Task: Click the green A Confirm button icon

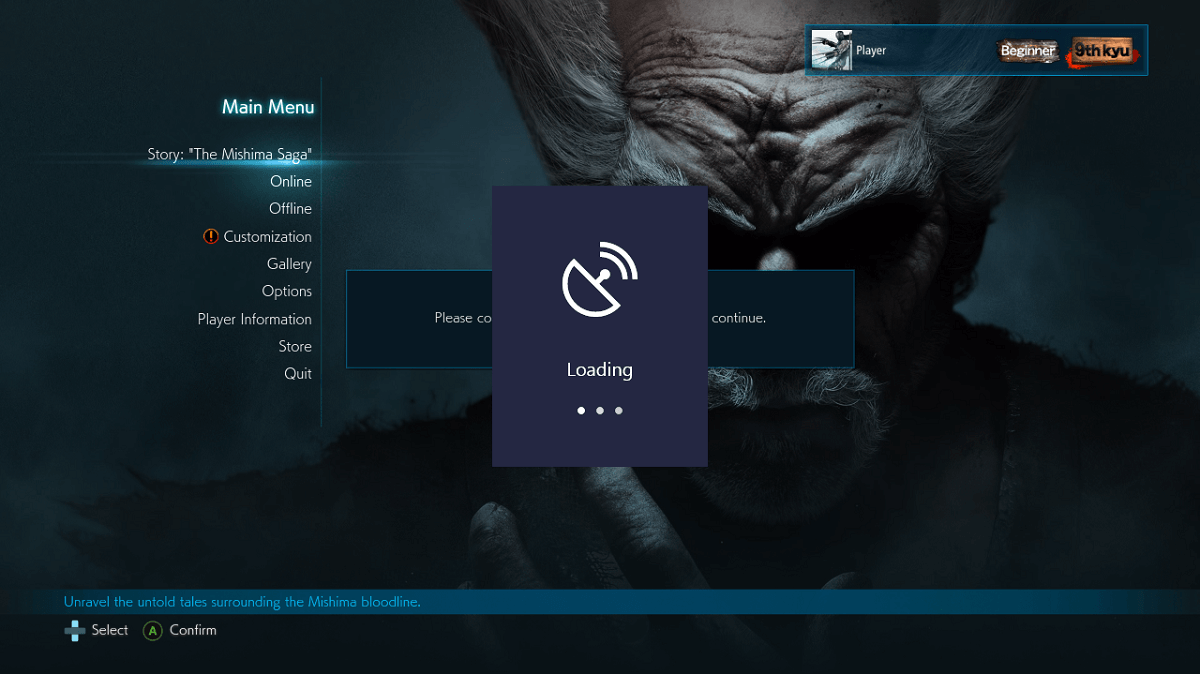Action: coord(152,631)
